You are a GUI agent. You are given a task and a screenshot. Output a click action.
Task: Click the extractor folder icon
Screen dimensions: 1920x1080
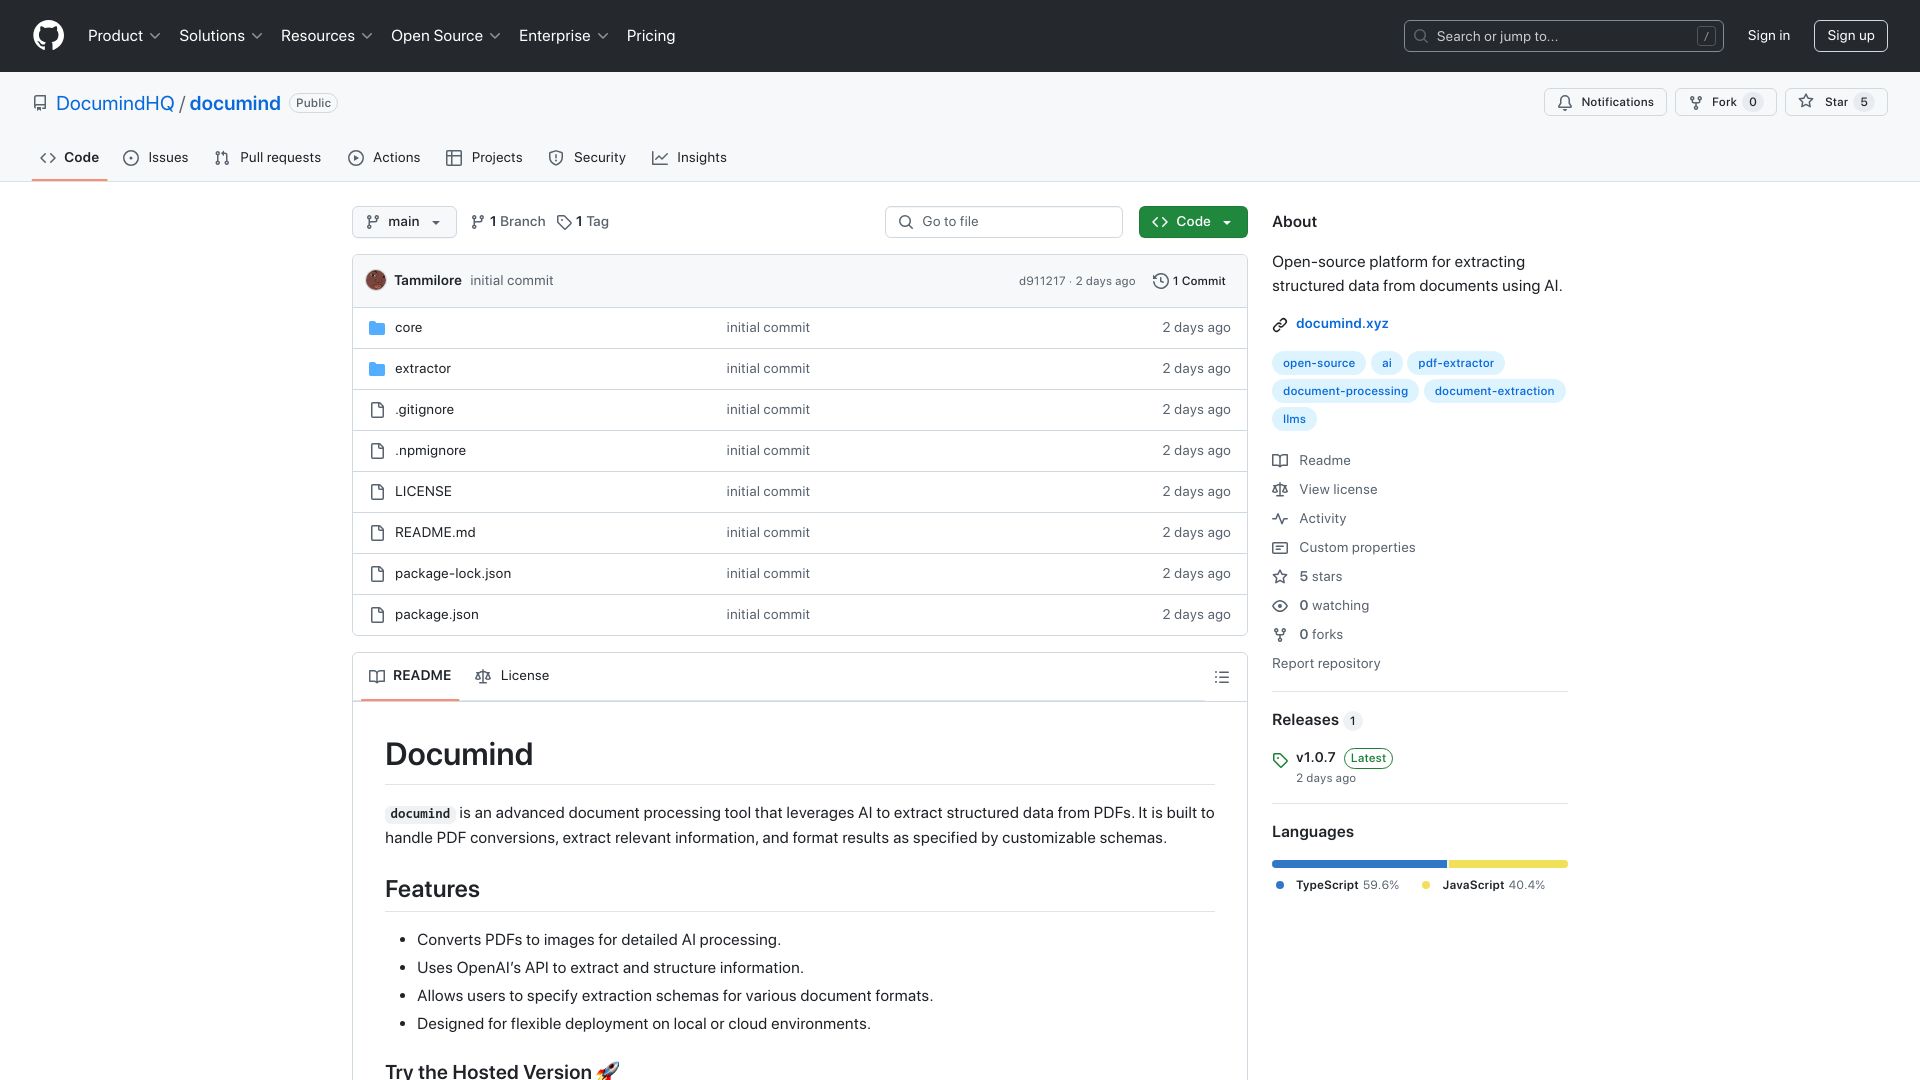tap(377, 369)
